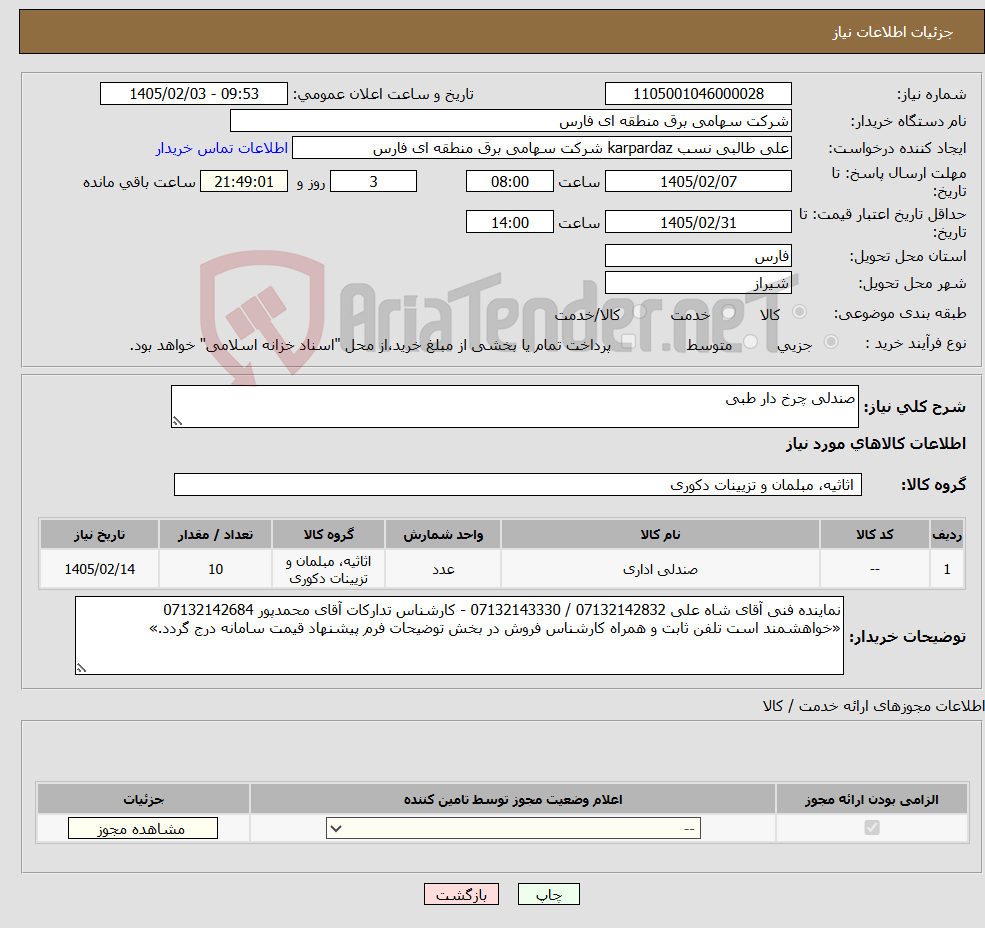The width and height of the screenshot is (985, 928).
Task: Open اطلاعات تماس خریدار link
Action: 222,148
